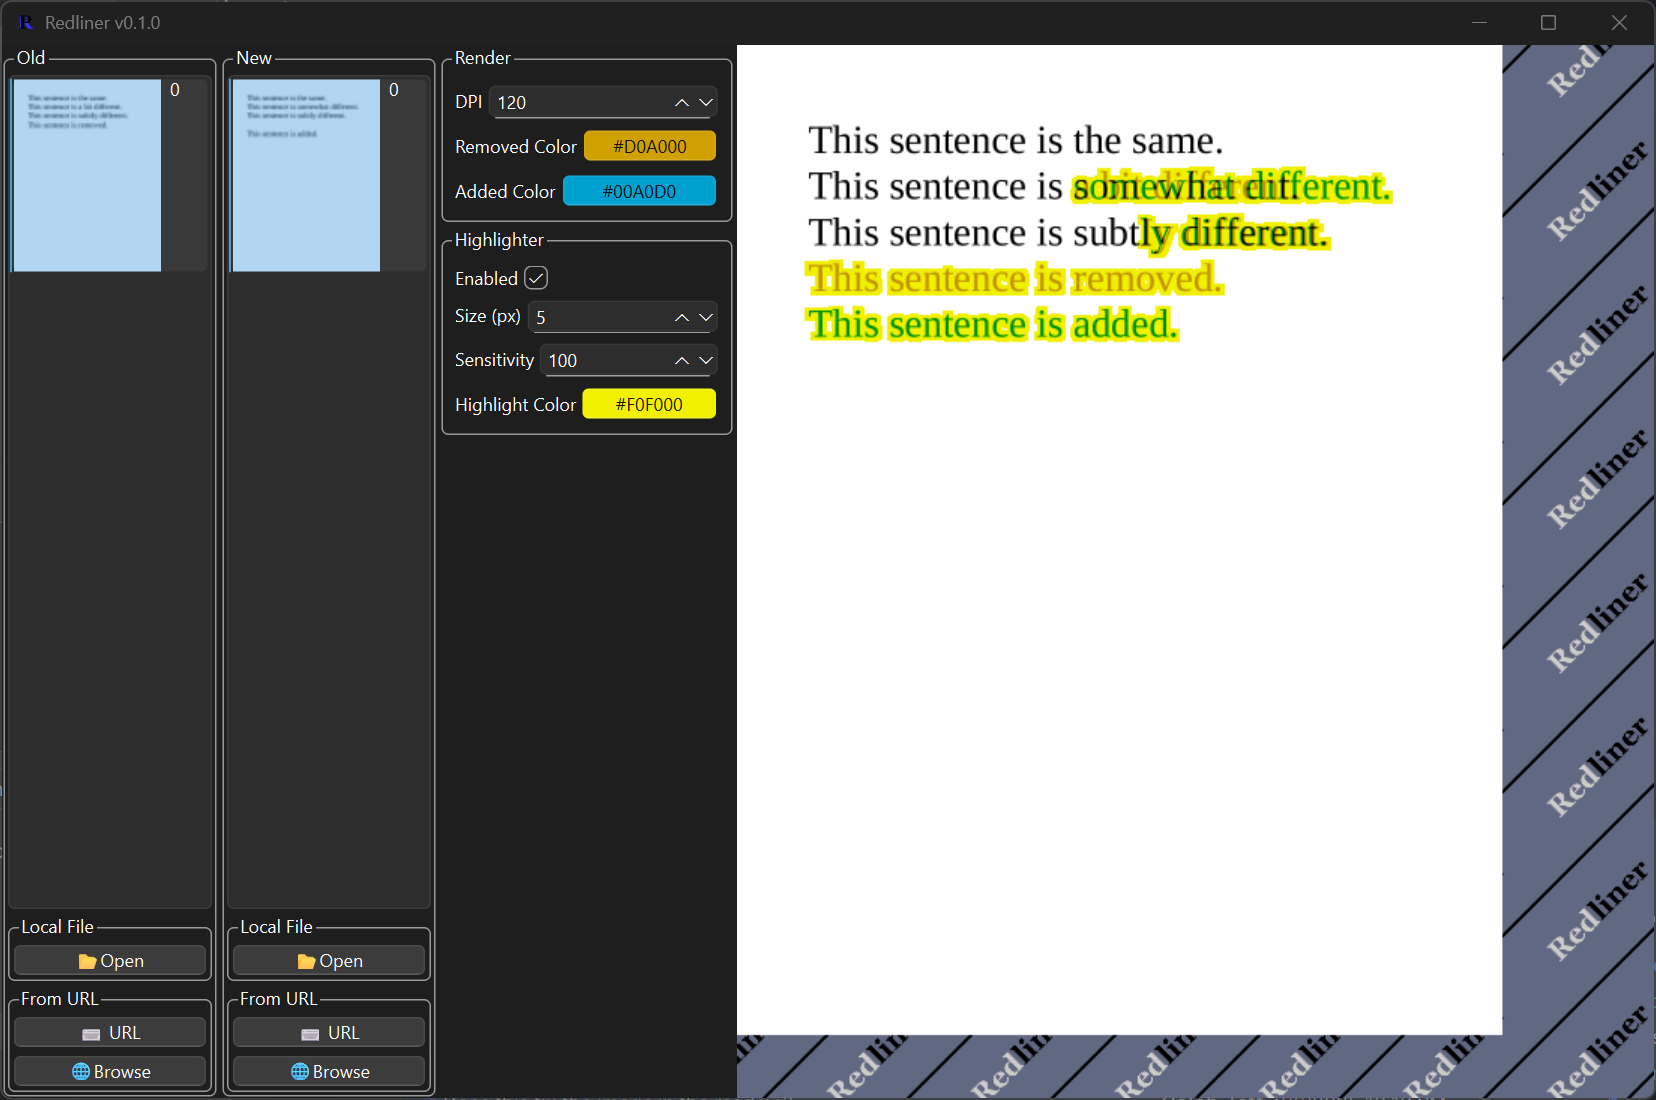Increase highlighter Size with up arrow
The height and width of the screenshot is (1100, 1656).
682,317
